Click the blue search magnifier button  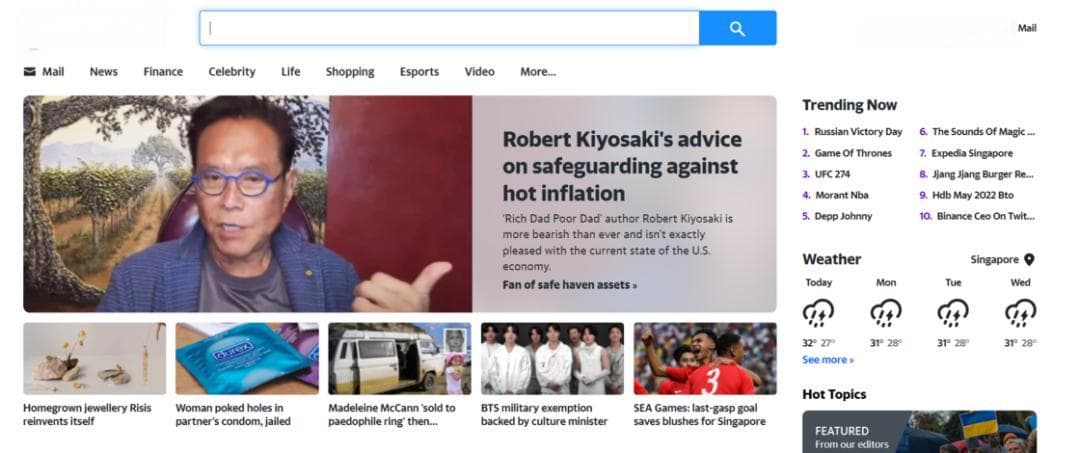[738, 28]
